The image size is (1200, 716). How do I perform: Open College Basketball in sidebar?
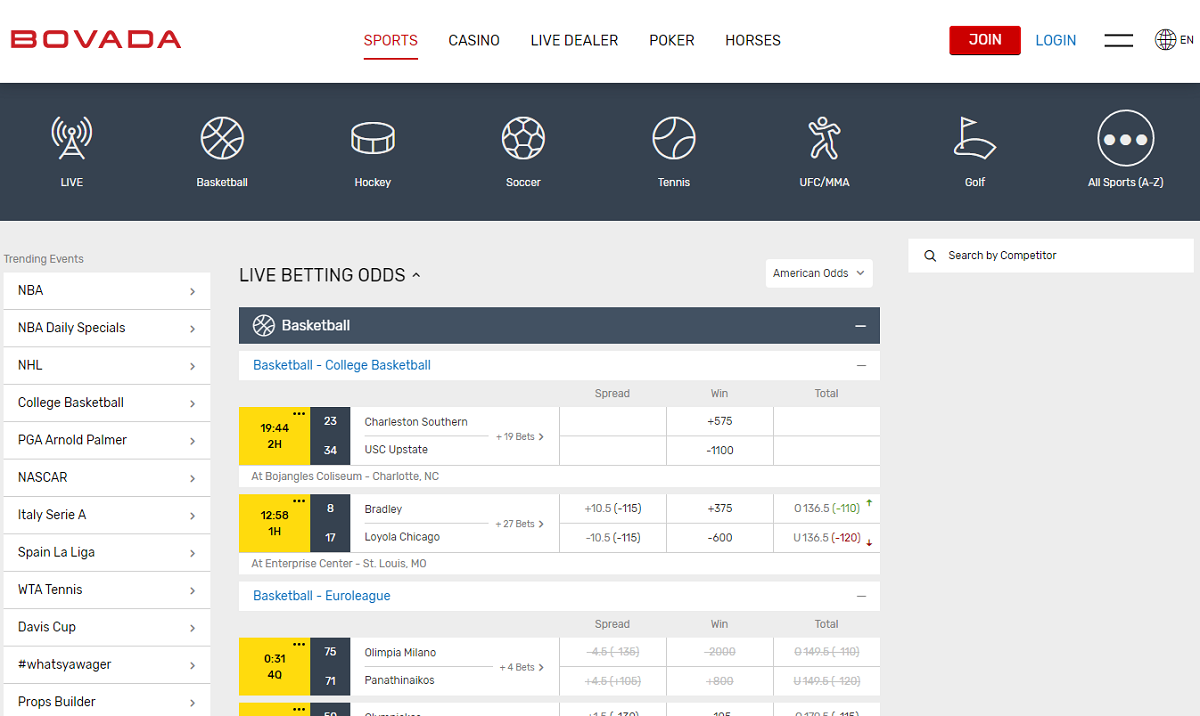[105, 403]
